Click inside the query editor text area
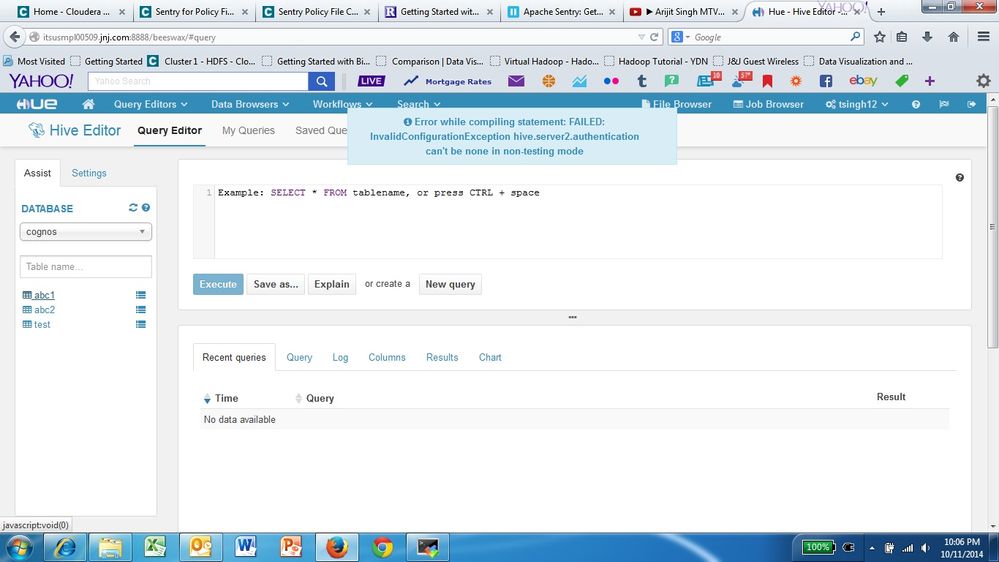 point(578,222)
